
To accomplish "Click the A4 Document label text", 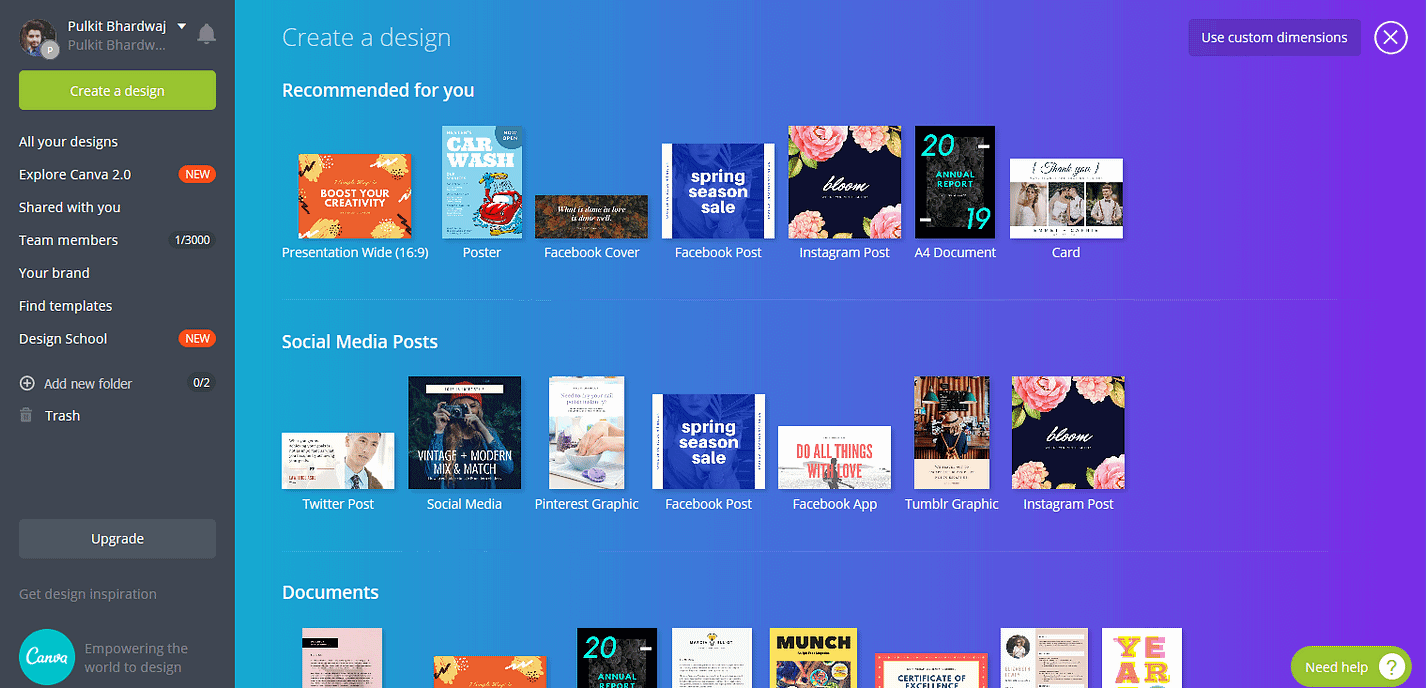I will tap(955, 253).
